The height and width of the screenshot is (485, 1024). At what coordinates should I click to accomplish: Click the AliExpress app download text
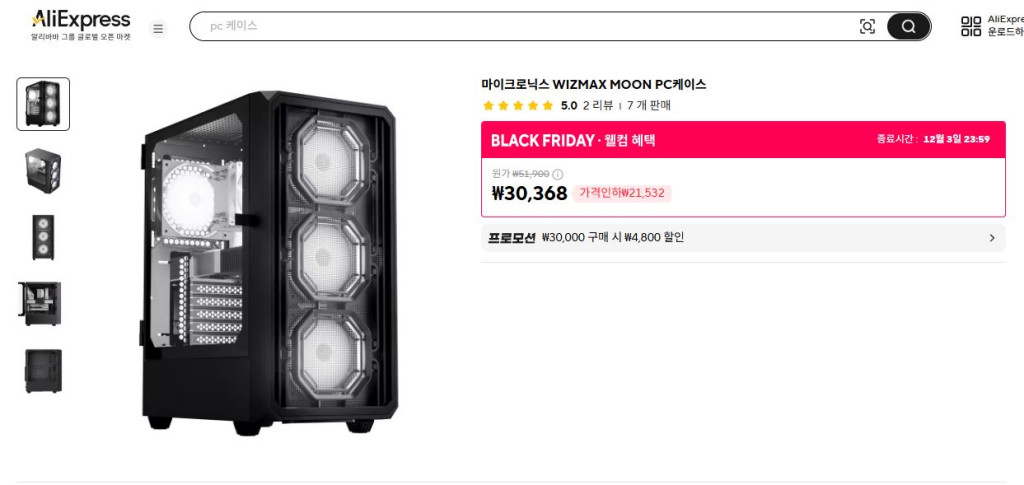[x=1005, y=25]
